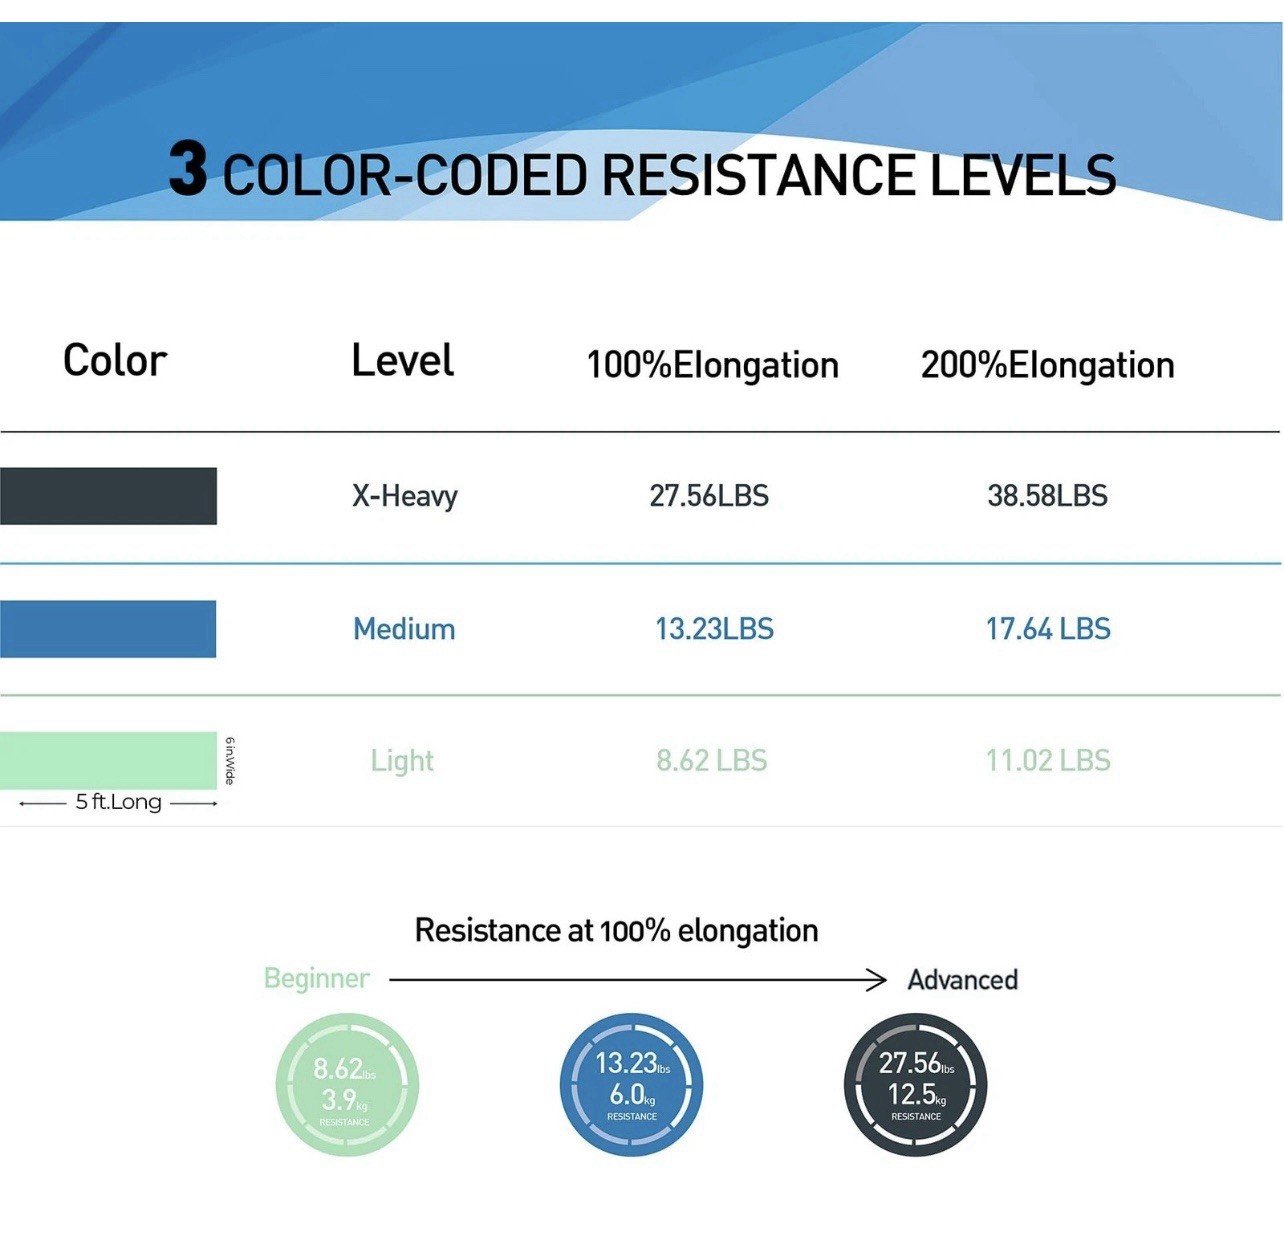This screenshot has height=1239, width=1284.
Task: Click the Color column header
Action: (115, 360)
